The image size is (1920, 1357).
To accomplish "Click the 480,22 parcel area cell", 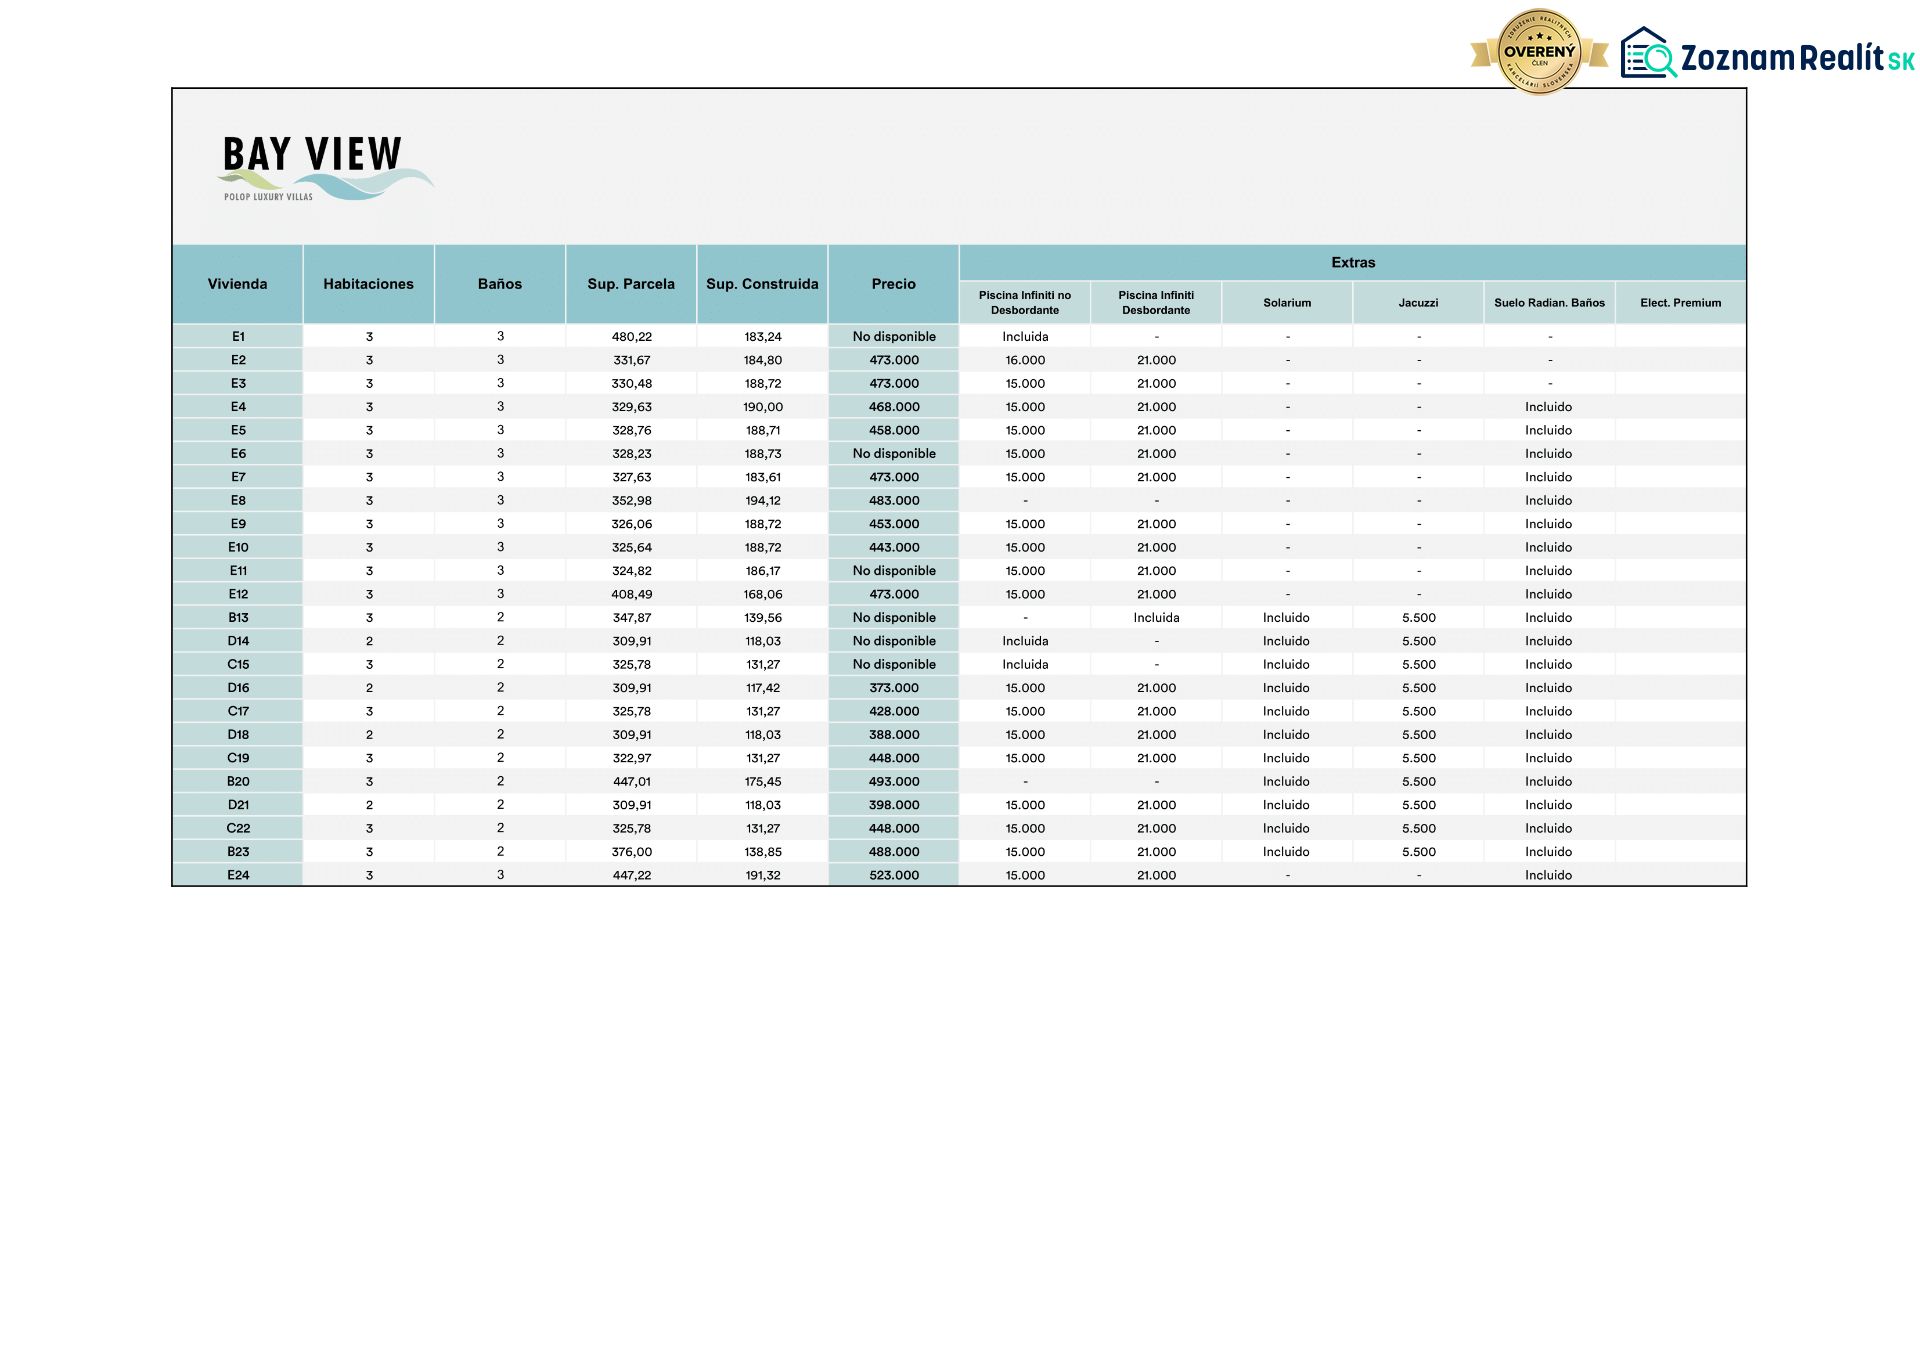I will click(631, 337).
